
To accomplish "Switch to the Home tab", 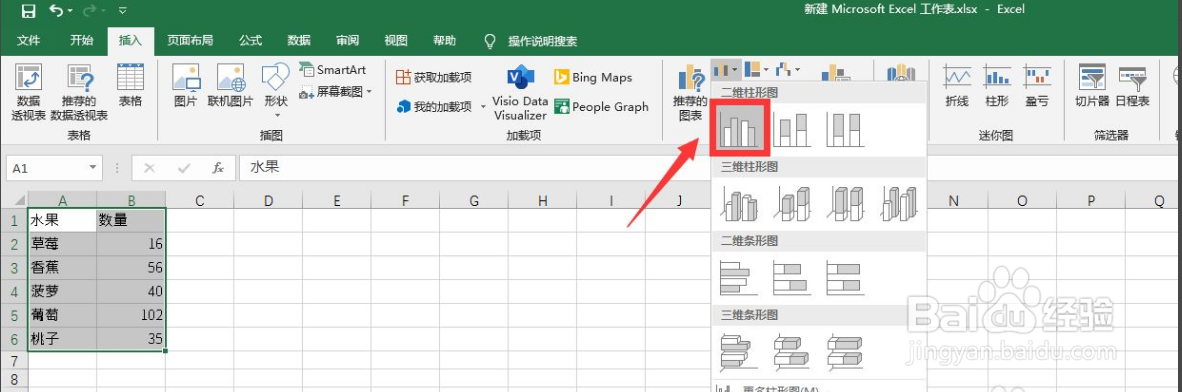I will 81,41.
